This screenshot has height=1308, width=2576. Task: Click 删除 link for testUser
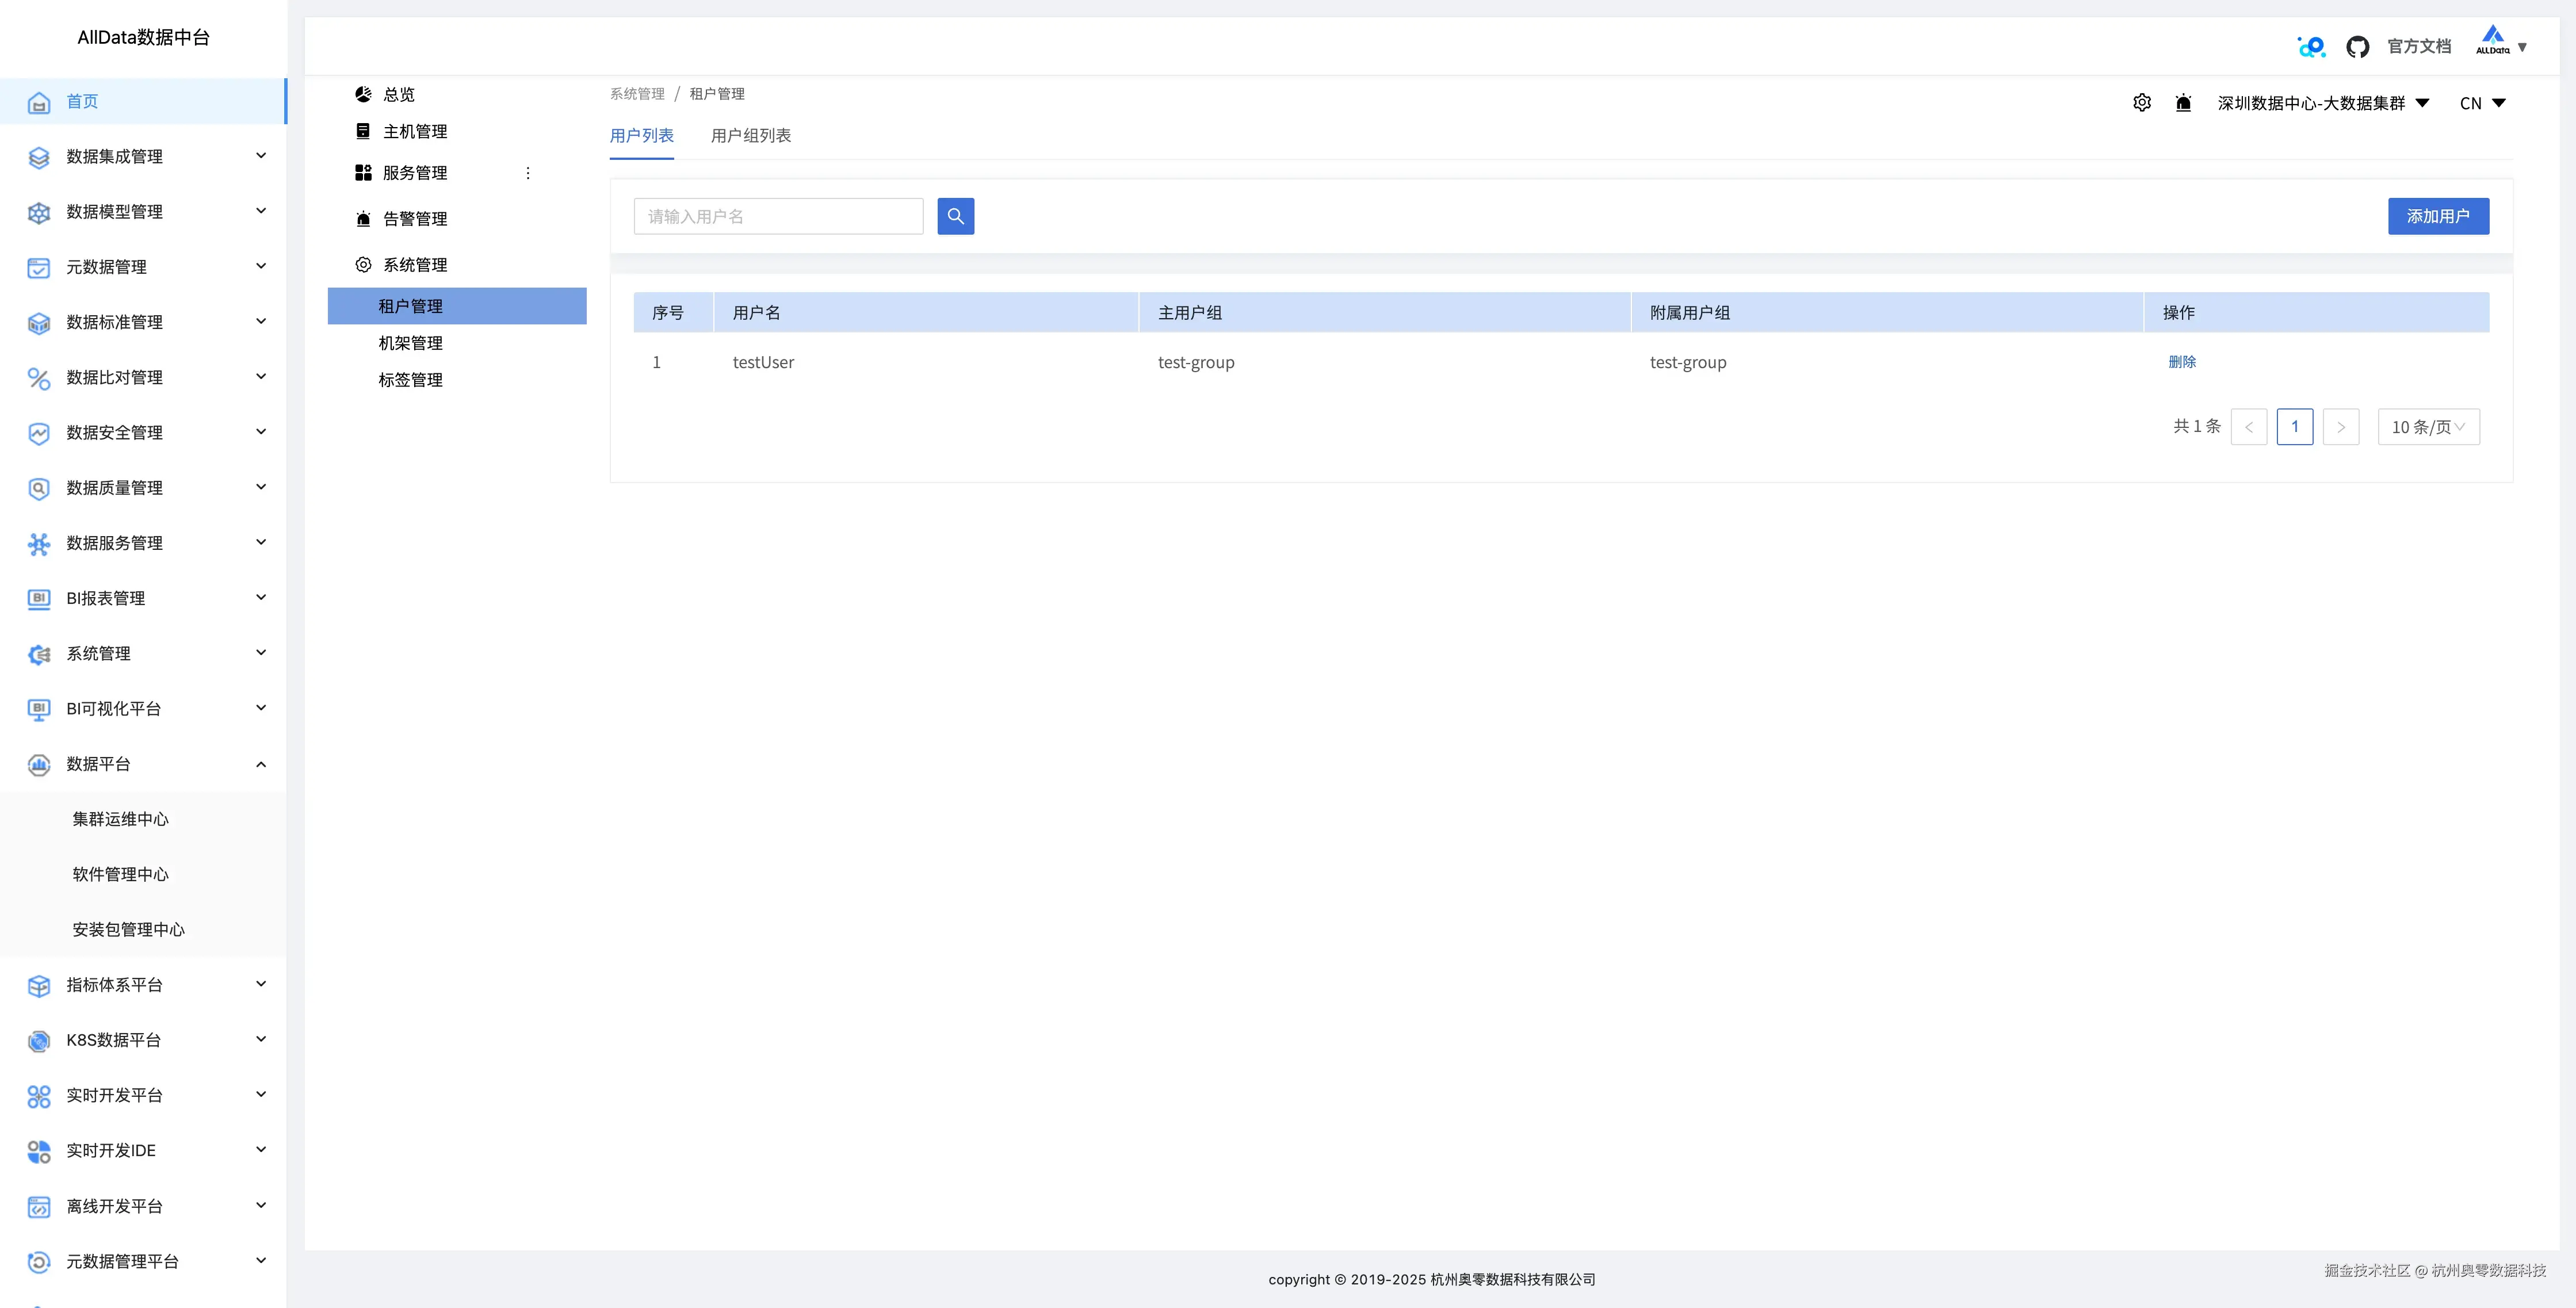[x=2181, y=362]
